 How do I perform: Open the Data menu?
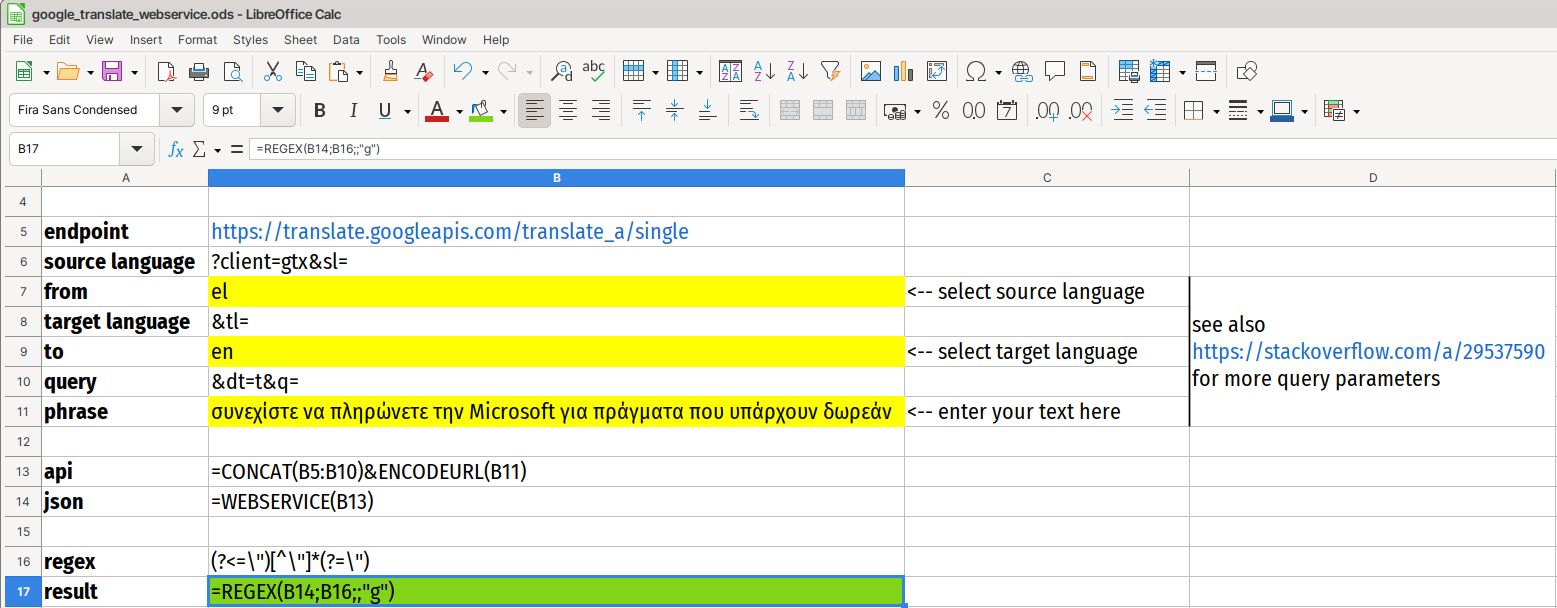coord(346,40)
